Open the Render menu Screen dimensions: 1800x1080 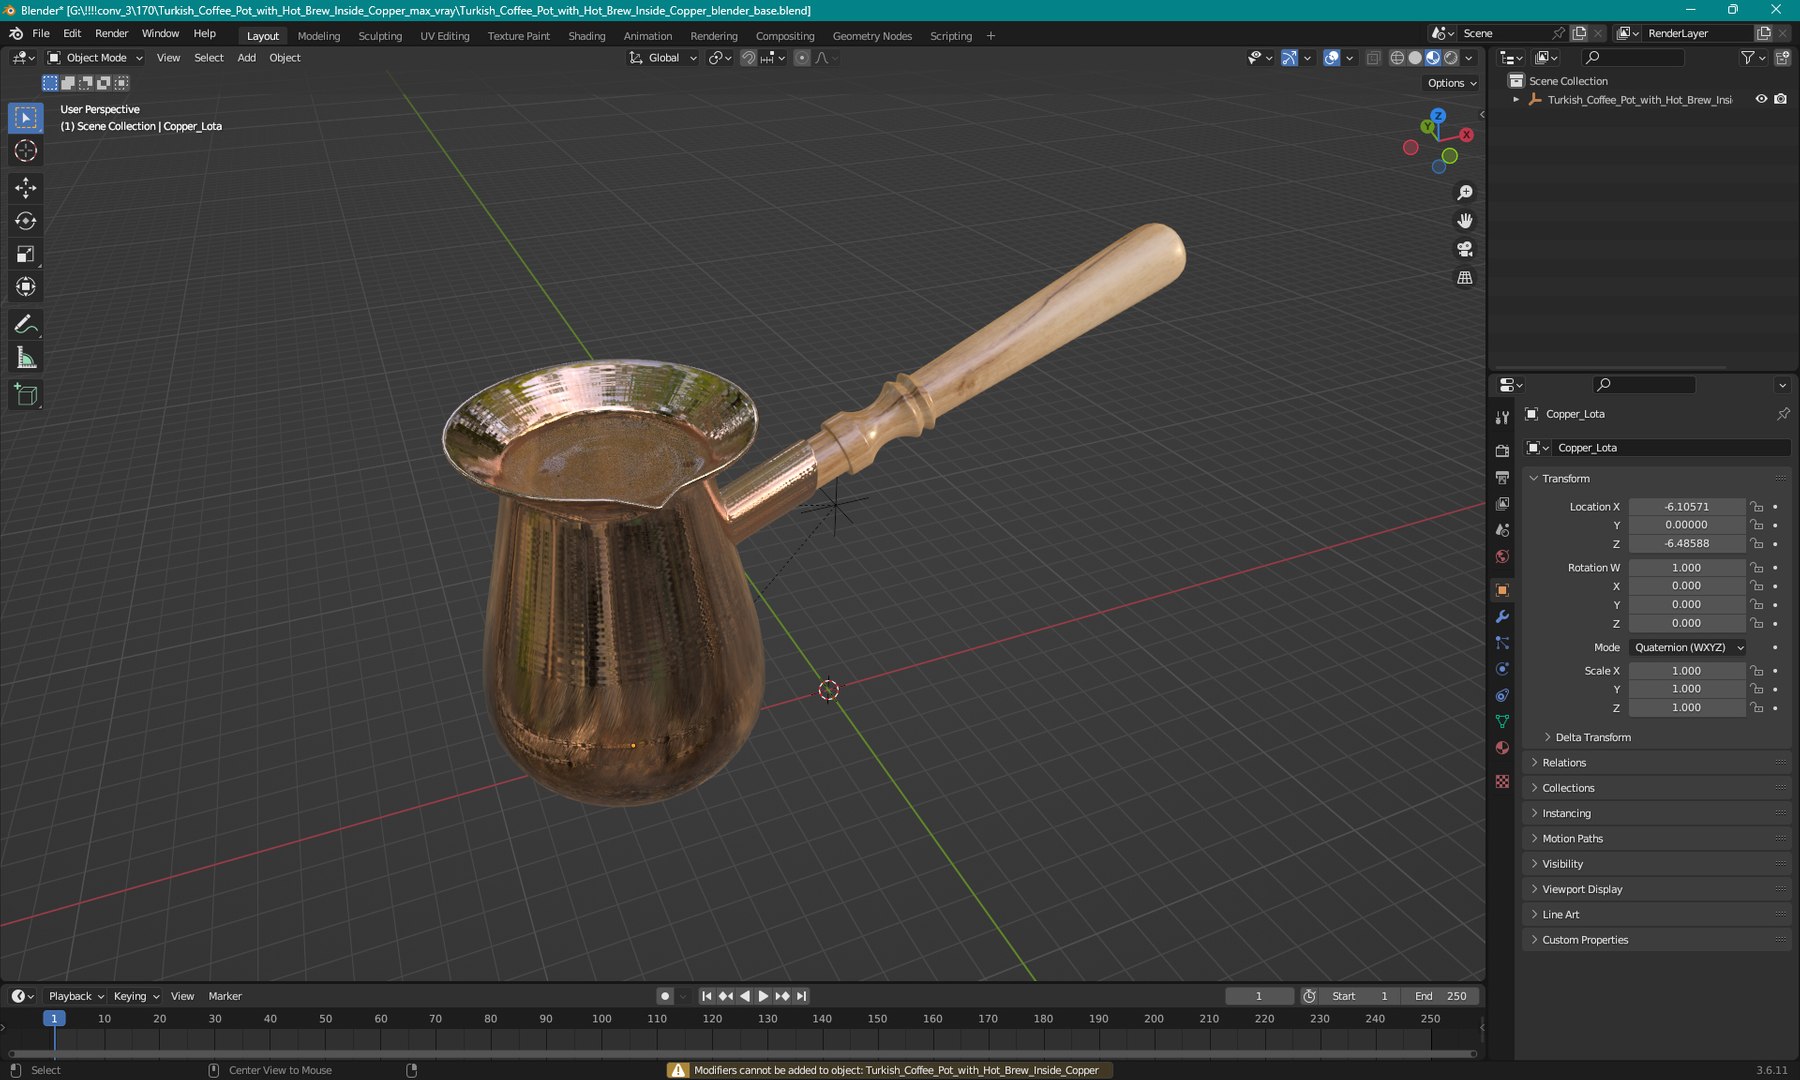[x=112, y=33]
